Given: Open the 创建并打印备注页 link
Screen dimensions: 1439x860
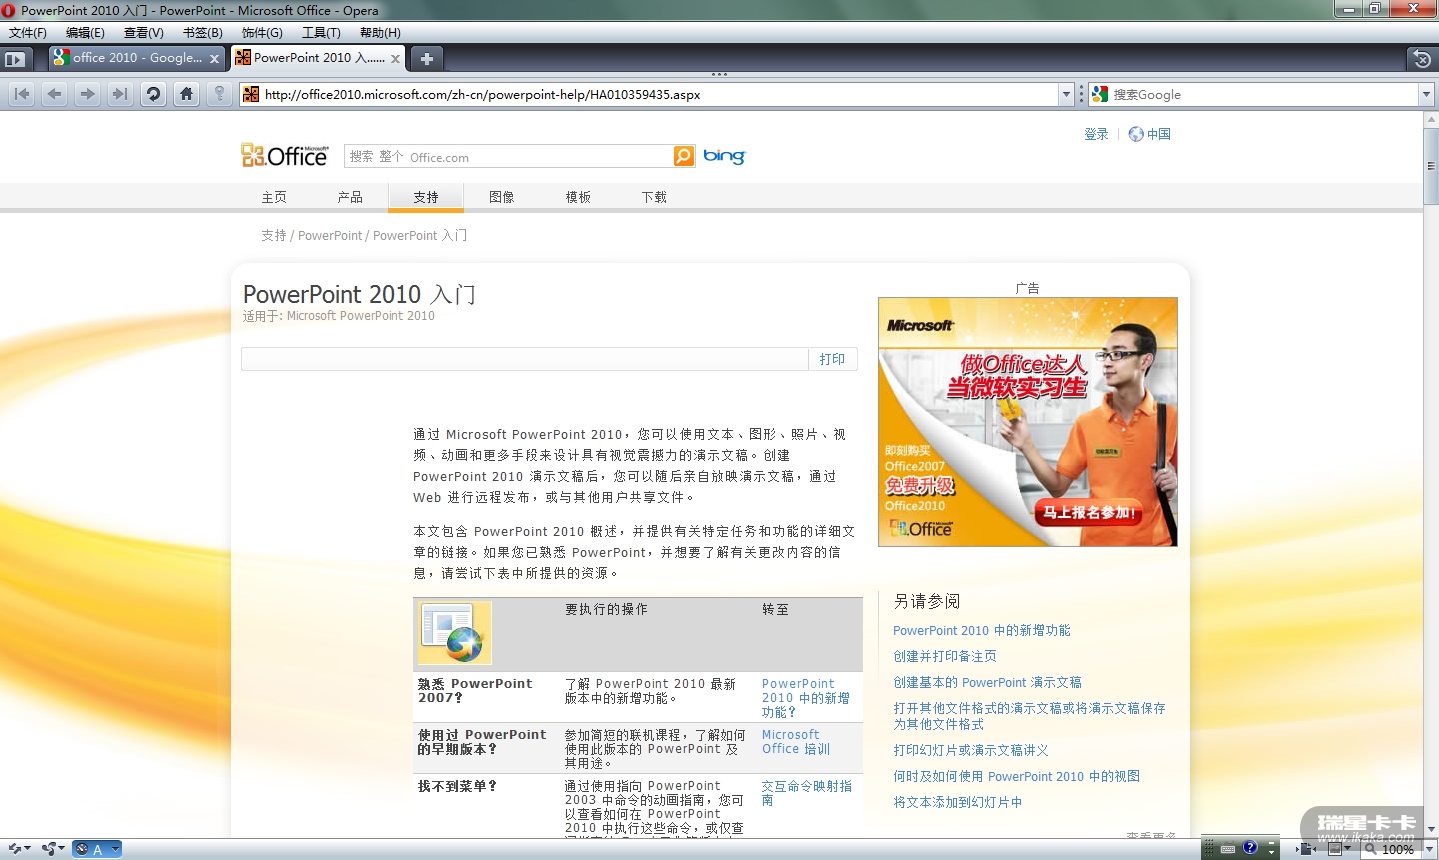Looking at the screenshot, I should click(944, 656).
